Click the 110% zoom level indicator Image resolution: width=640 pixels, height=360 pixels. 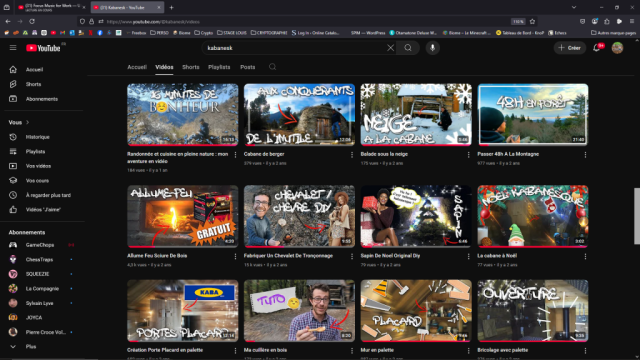click(518, 22)
